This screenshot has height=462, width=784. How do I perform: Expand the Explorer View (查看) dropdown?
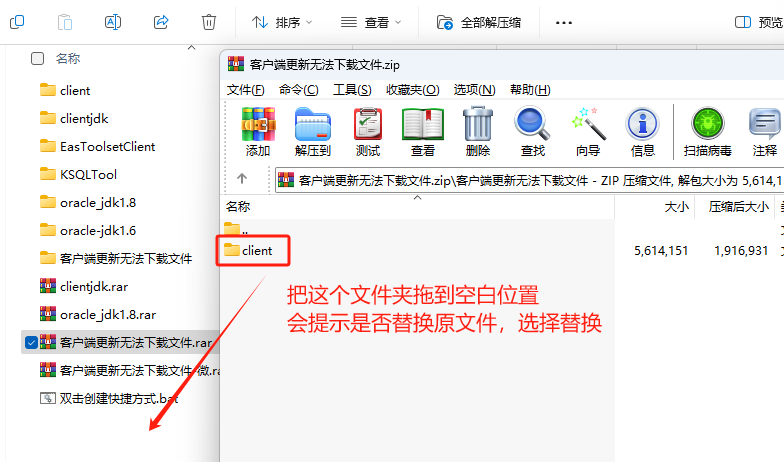click(371, 21)
